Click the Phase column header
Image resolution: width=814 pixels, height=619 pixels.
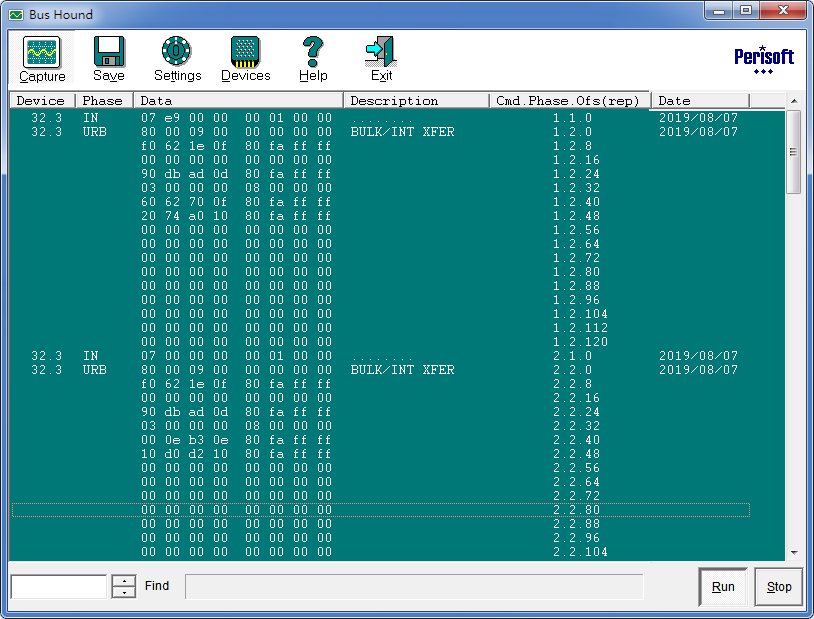103,101
